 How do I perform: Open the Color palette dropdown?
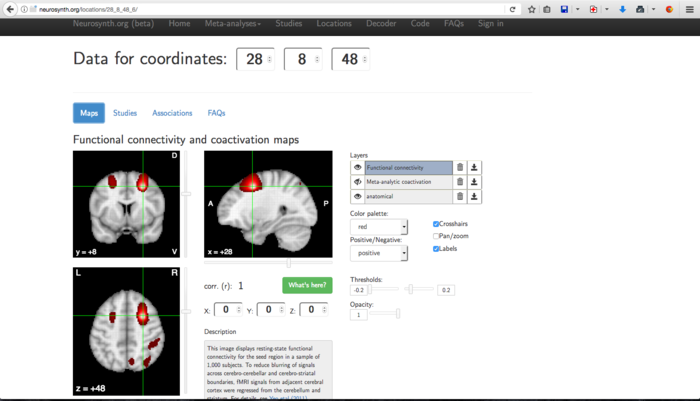coord(378,227)
